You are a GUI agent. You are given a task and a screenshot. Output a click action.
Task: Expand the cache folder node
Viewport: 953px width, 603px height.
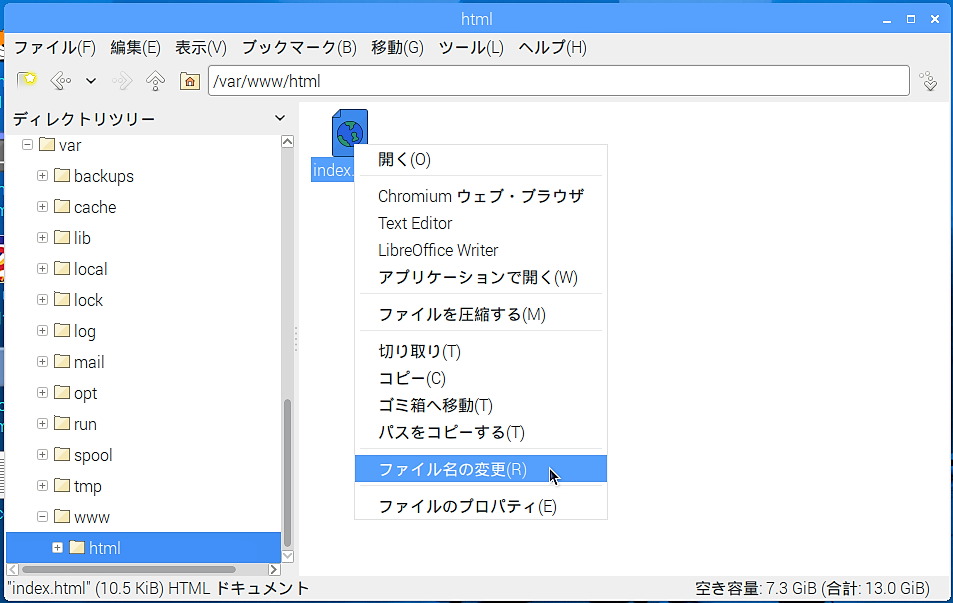[x=42, y=207]
